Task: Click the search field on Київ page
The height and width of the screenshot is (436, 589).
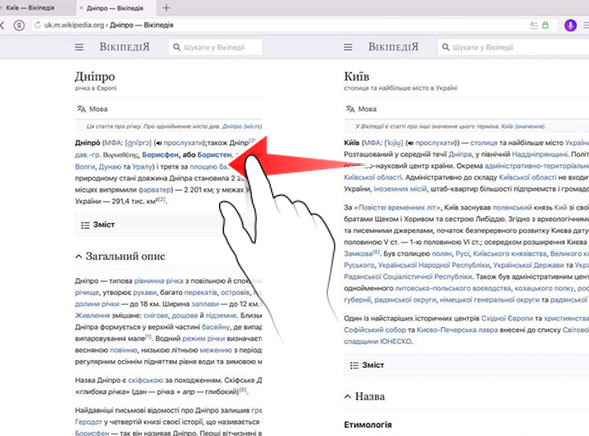Action: [x=513, y=47]
